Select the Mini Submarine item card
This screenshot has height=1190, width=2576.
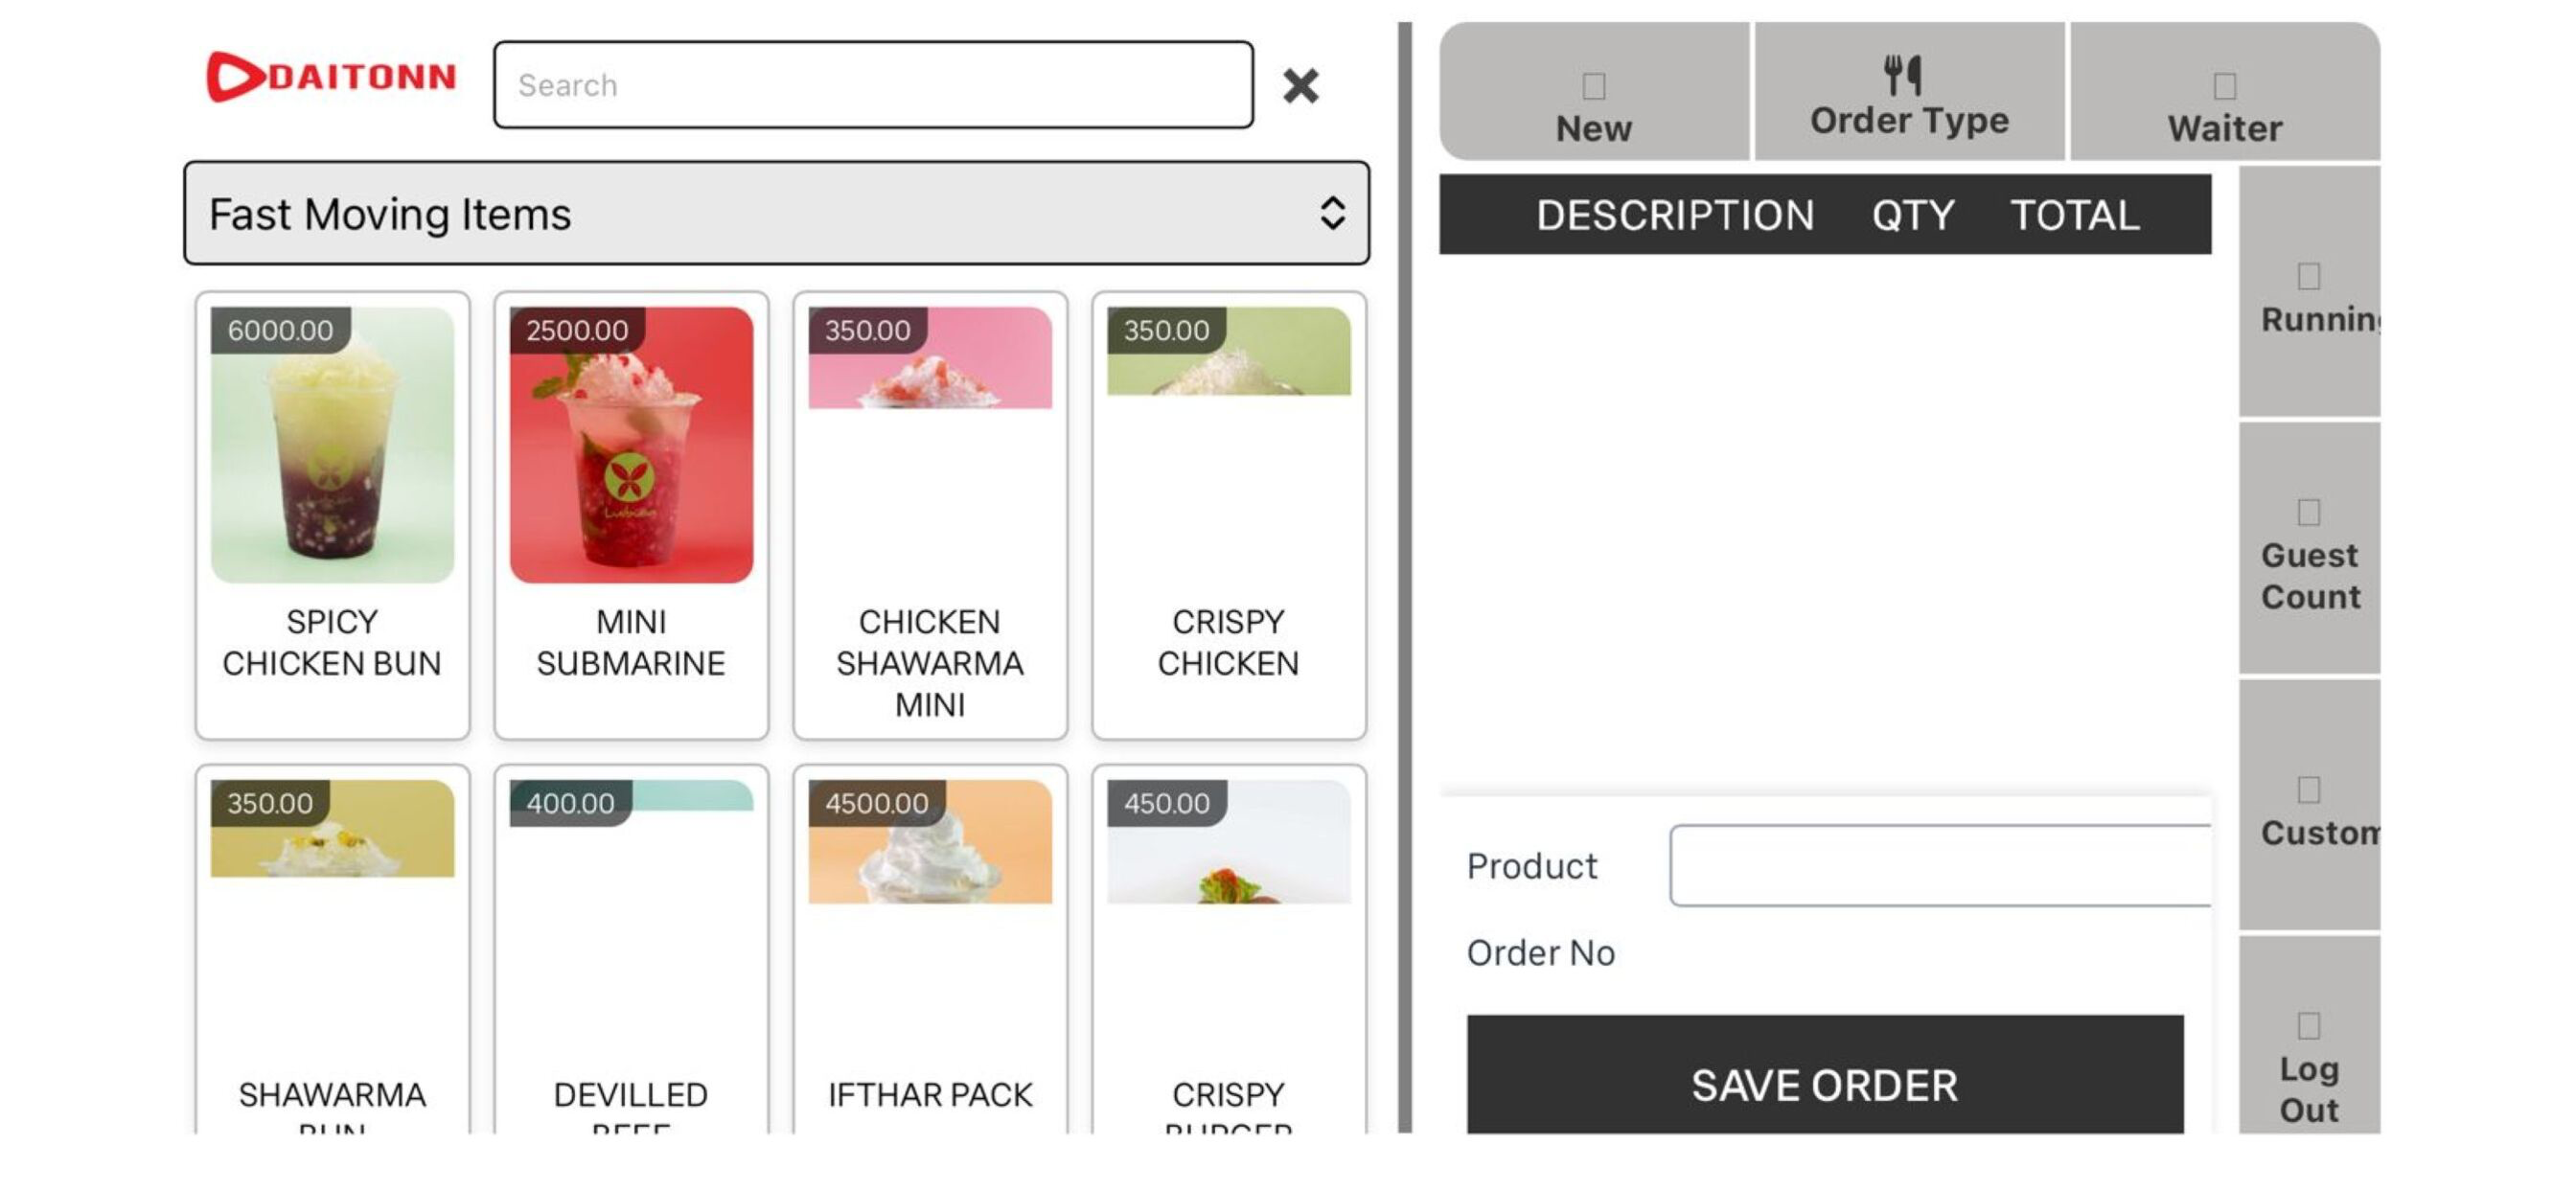631,516
